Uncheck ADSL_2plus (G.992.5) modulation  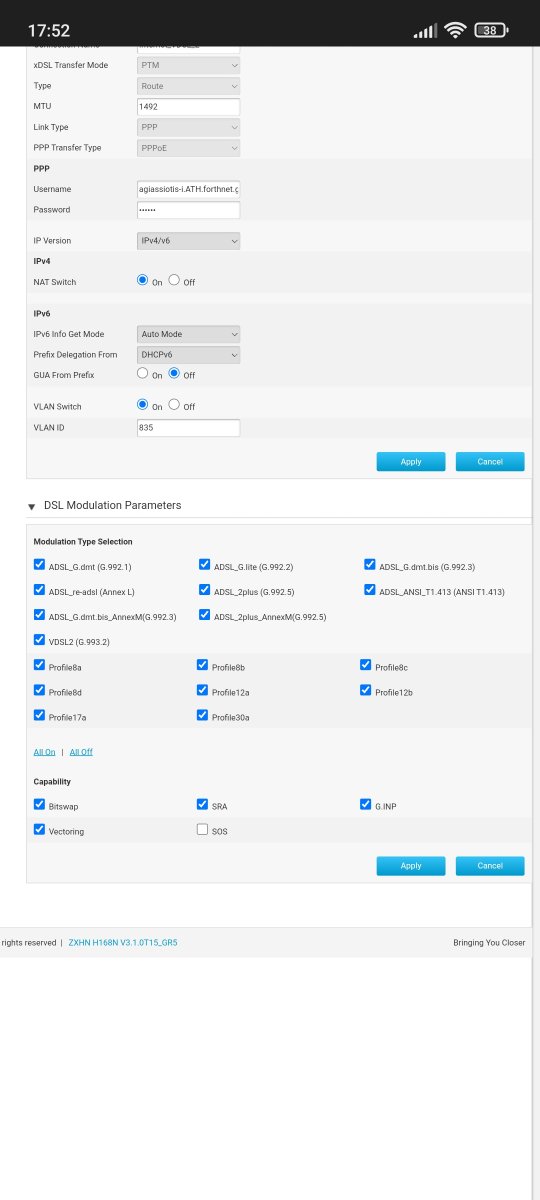[205, 590]
